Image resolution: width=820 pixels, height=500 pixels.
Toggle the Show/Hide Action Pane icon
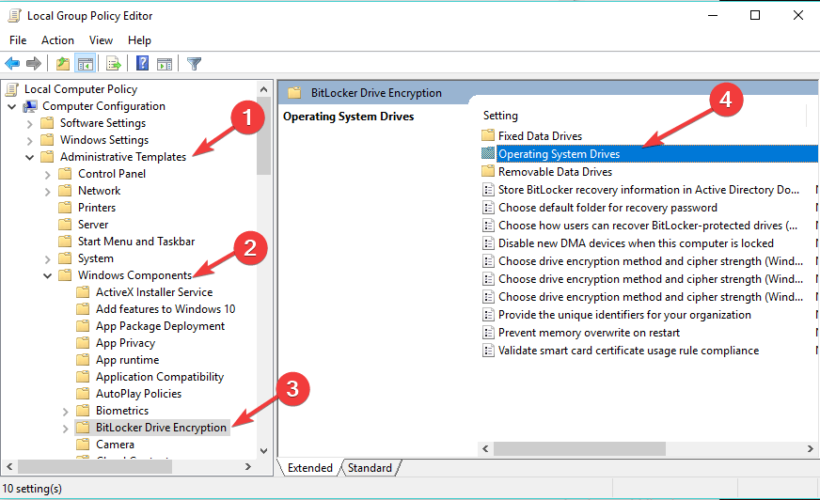point(165,64)
